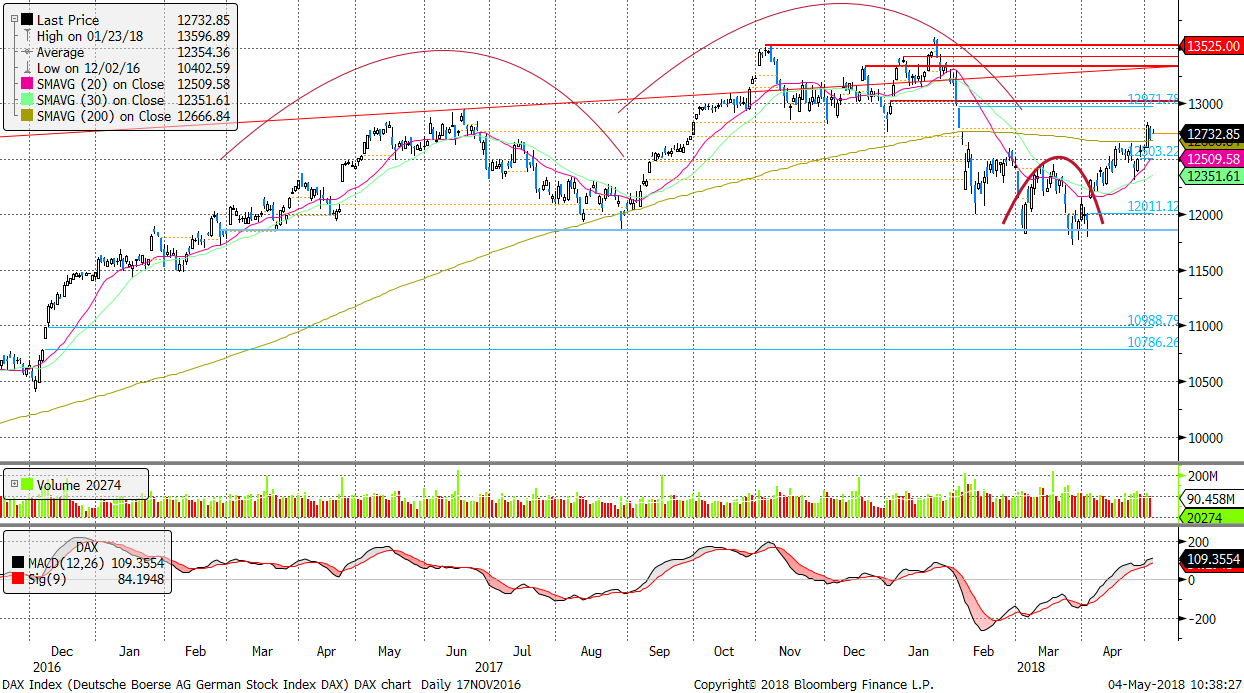1244x693 pixels.
Task: Click the black Last Price color swatch
Action: coord(27,20)
